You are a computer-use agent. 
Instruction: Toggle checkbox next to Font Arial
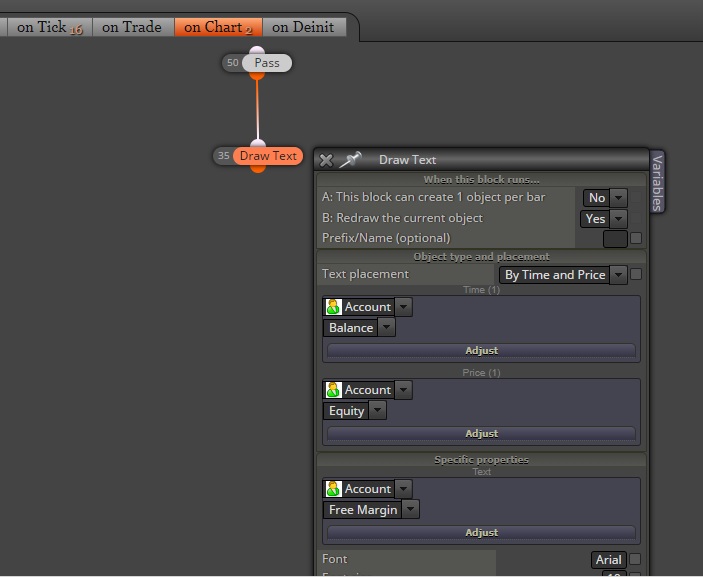click(x=635, y=559)
